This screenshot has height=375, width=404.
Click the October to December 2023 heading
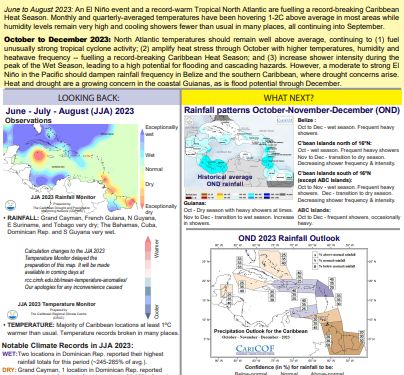coord(57,40)
